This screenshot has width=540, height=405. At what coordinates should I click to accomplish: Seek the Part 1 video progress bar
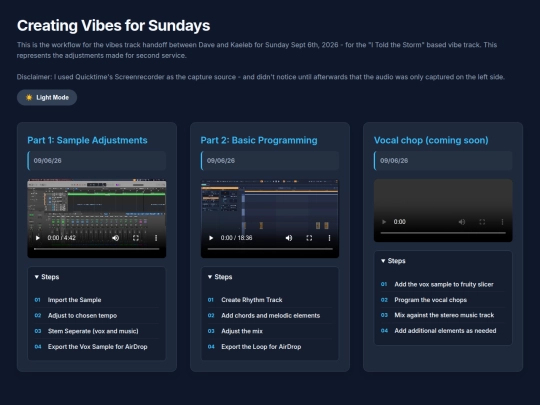click(x=97, y=249)
